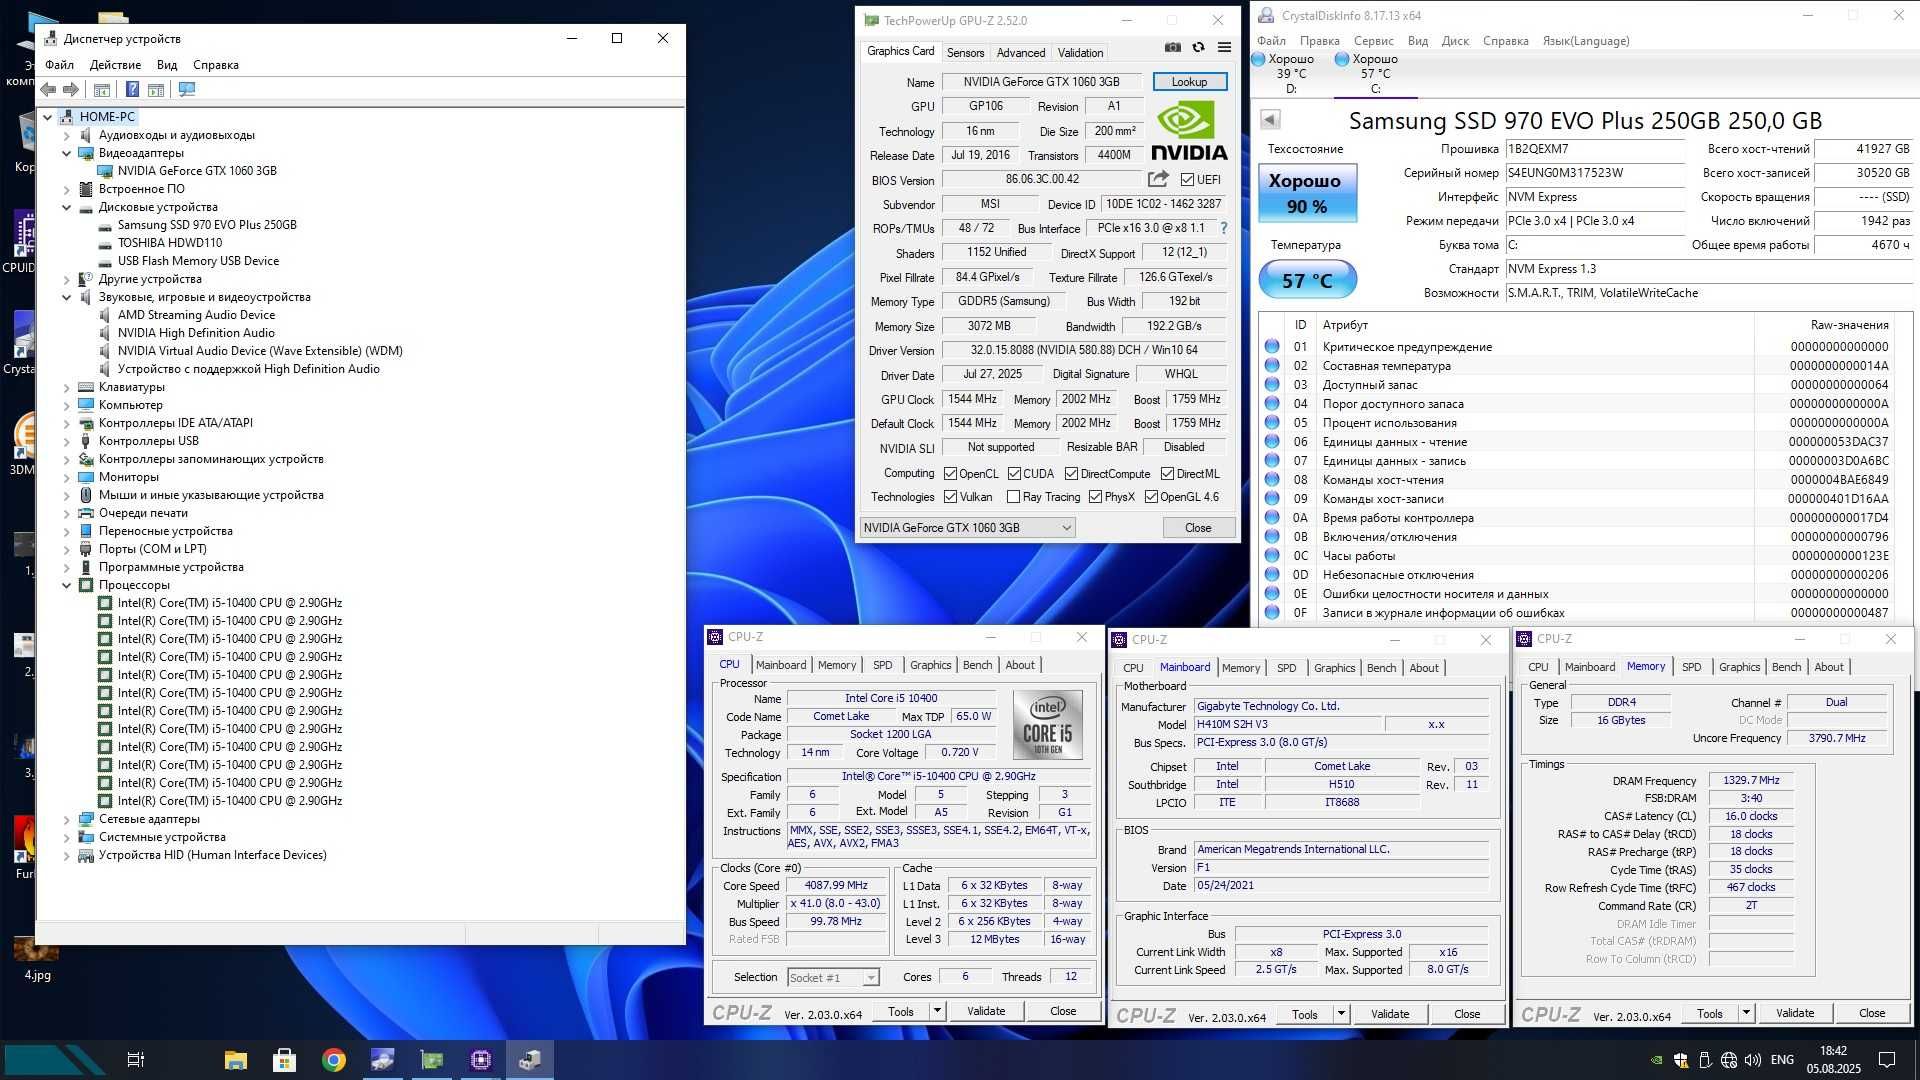Collapse the Видеоадаптеры category

pyautogui.click(x=67, y=153)
